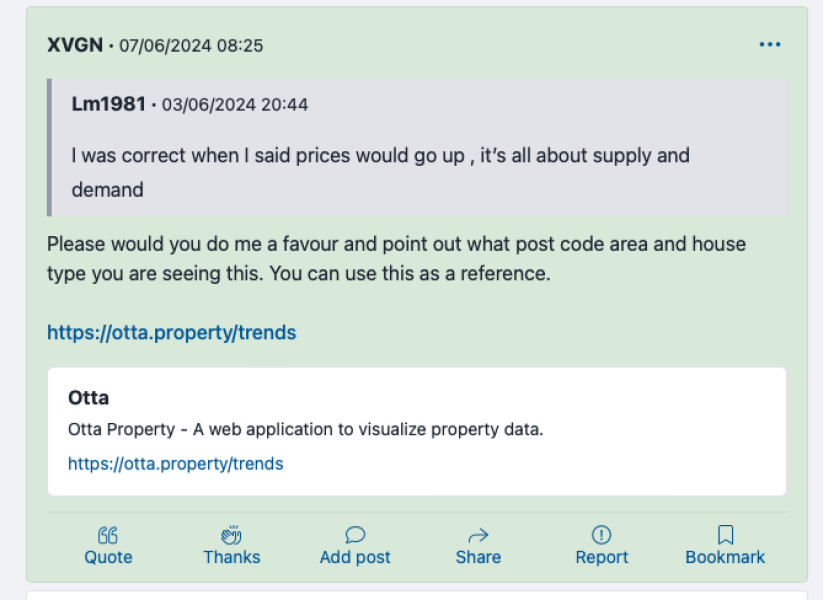Click the Share arrow icon
This screenshot has width=823, height=600.
click(x=478, y=534)
